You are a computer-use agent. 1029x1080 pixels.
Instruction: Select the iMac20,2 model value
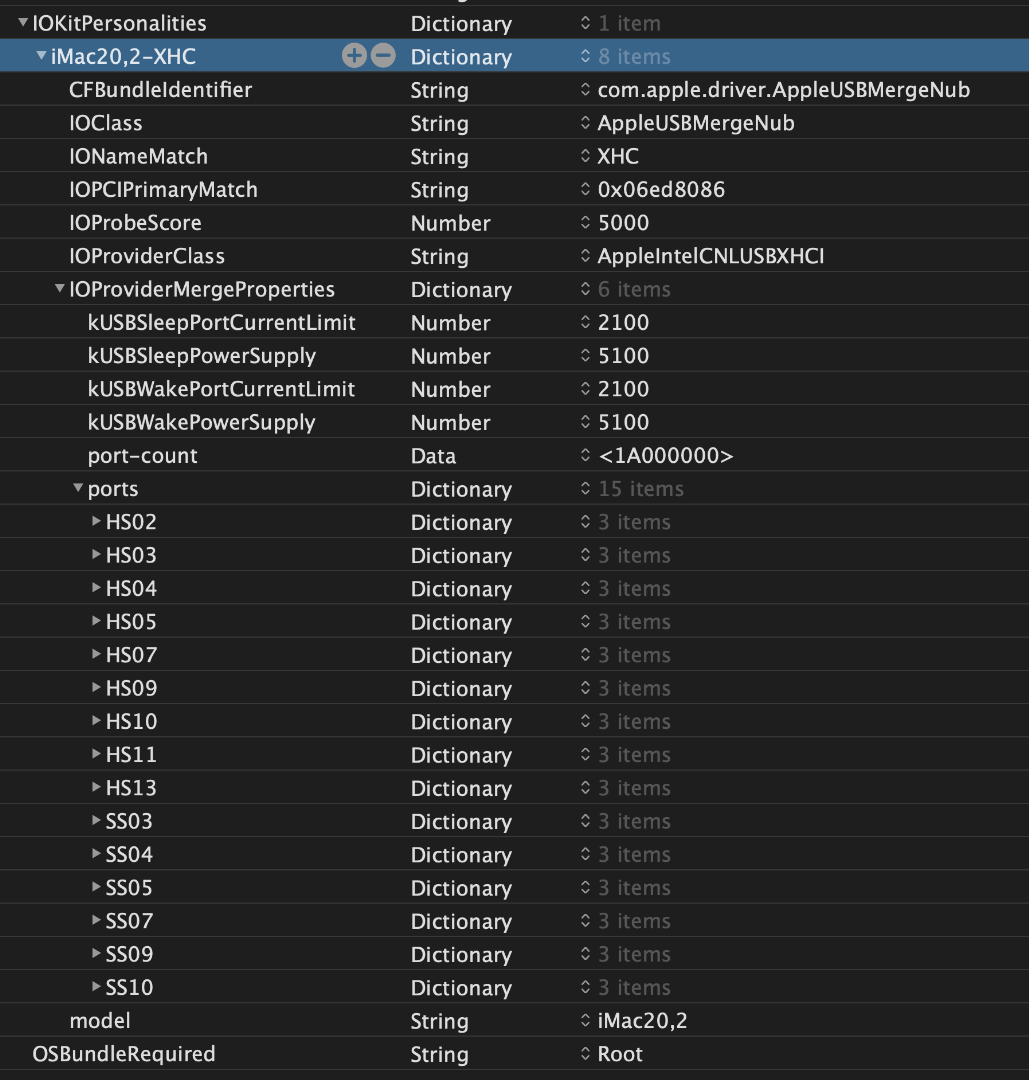click(x=642, y=1020)
